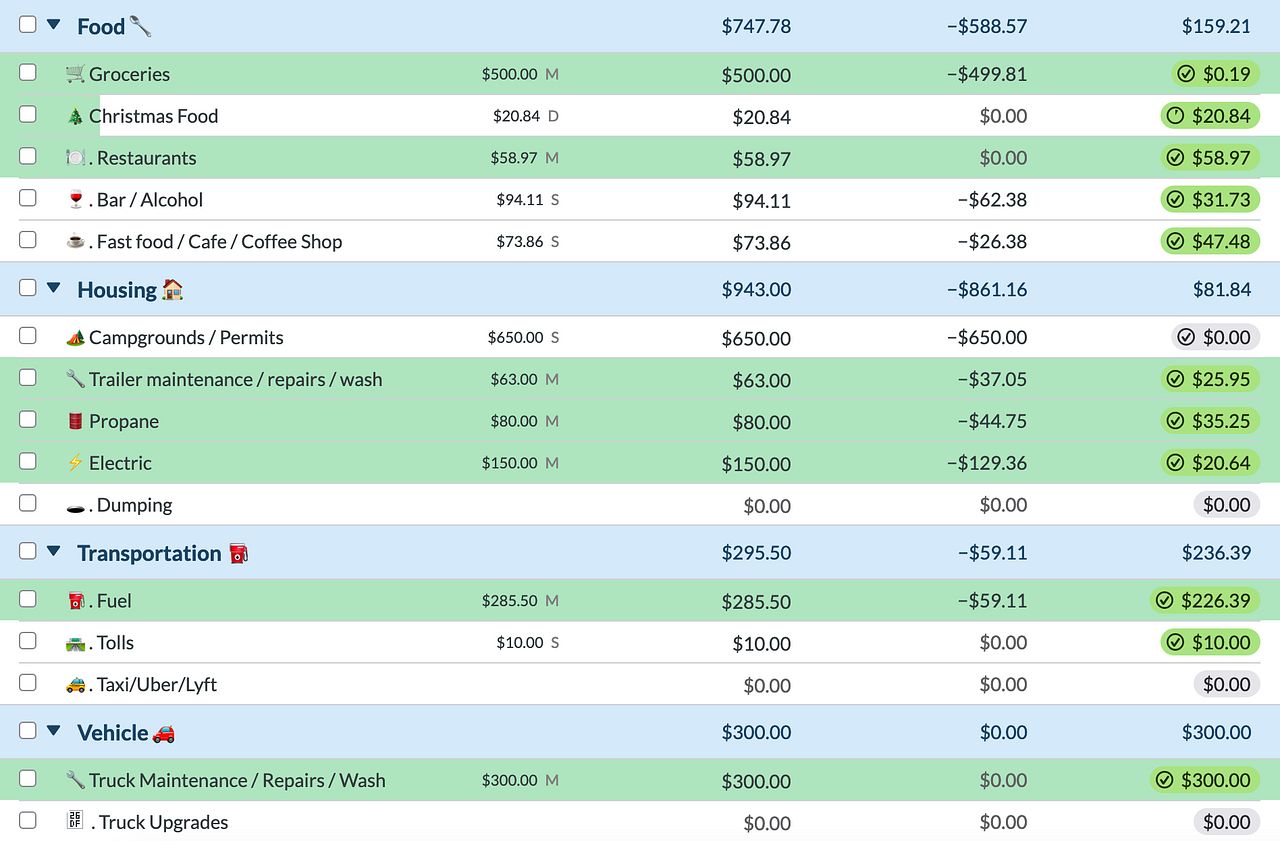Collapse the Food category group
The image size is (1280, 841).
pyautogui.click(x=54, y=25)
